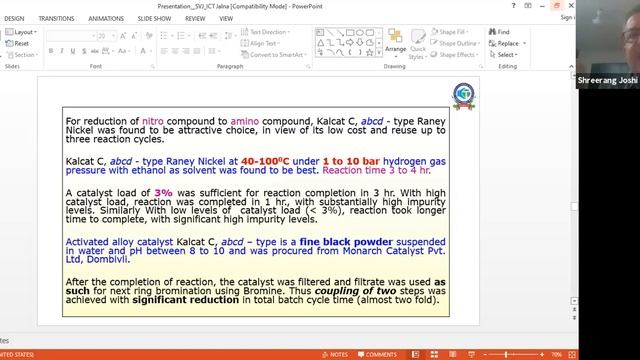The width and height of the screenshot is (640, 360).
Task: Click Increase Font Size icon
Action: (123, 36)
